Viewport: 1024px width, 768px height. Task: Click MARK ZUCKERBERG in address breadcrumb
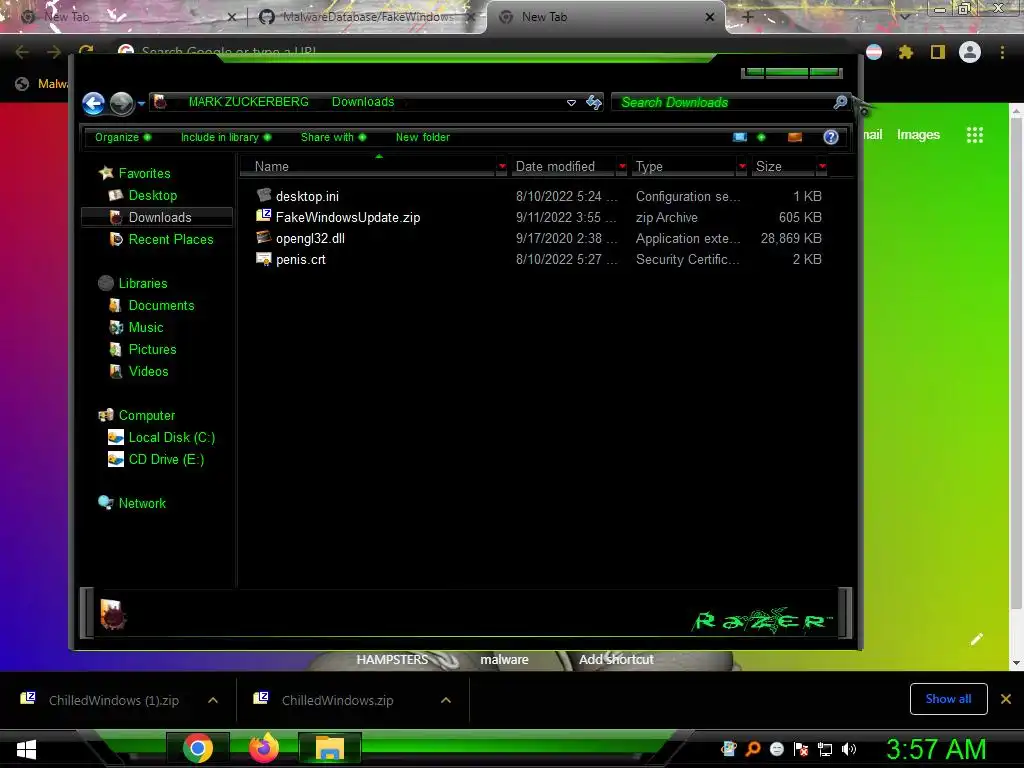click(x=249, y=102)
